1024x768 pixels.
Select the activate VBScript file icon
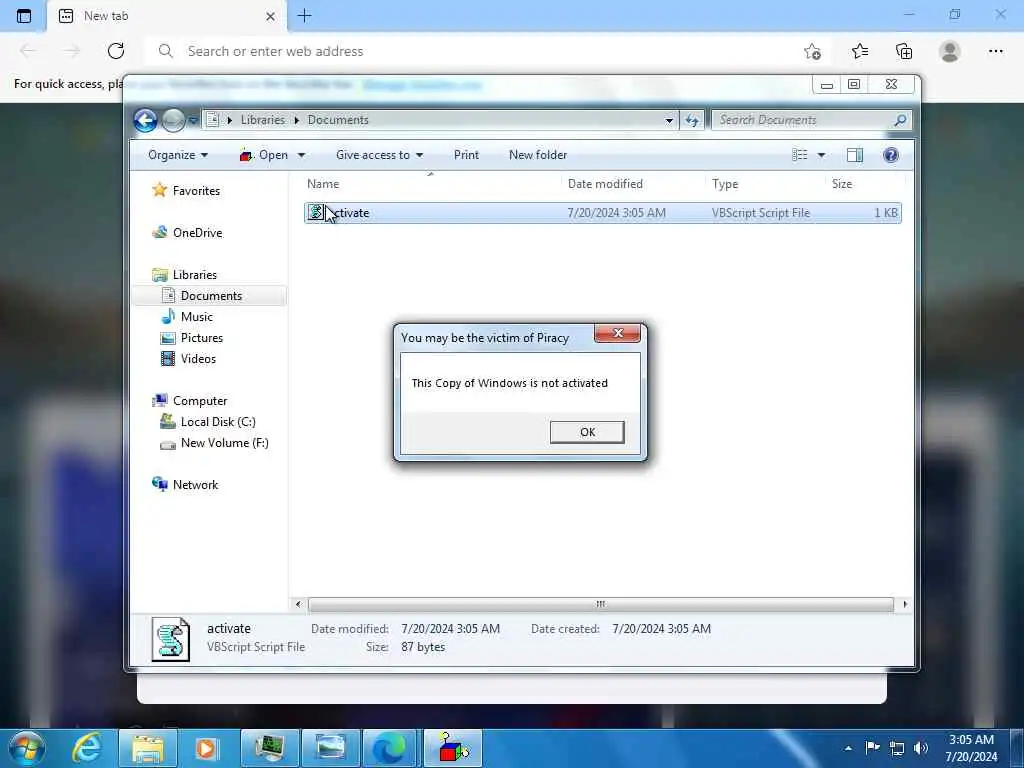point(316,213)
